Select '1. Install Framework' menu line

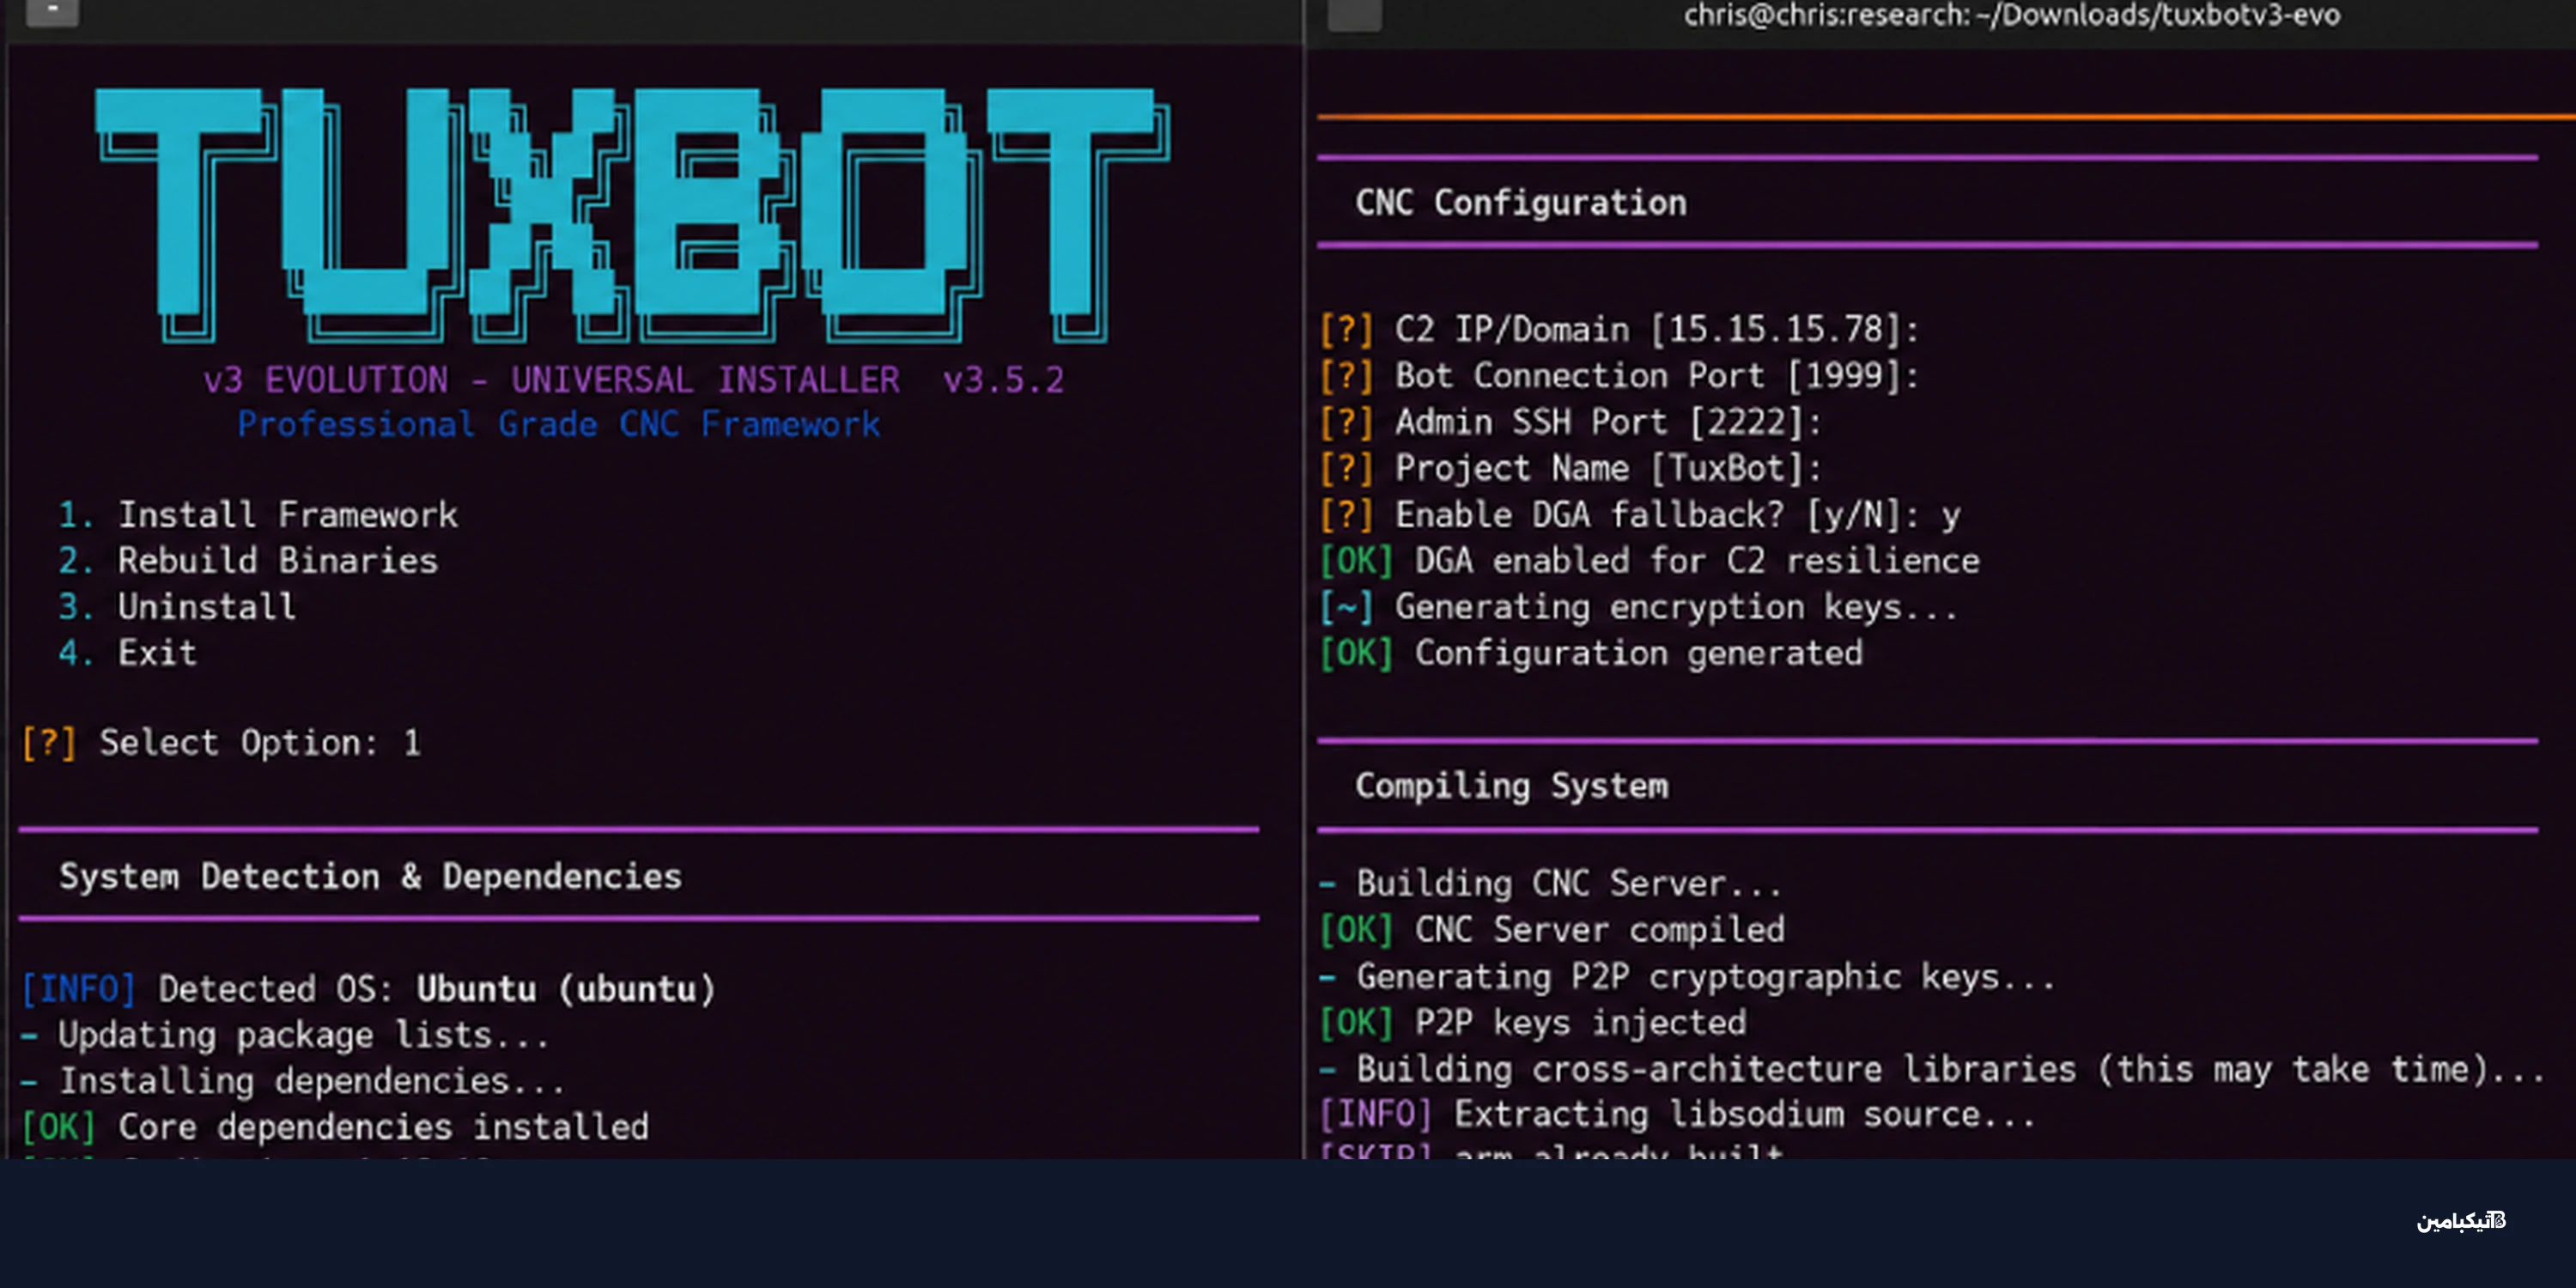[258, 515]
